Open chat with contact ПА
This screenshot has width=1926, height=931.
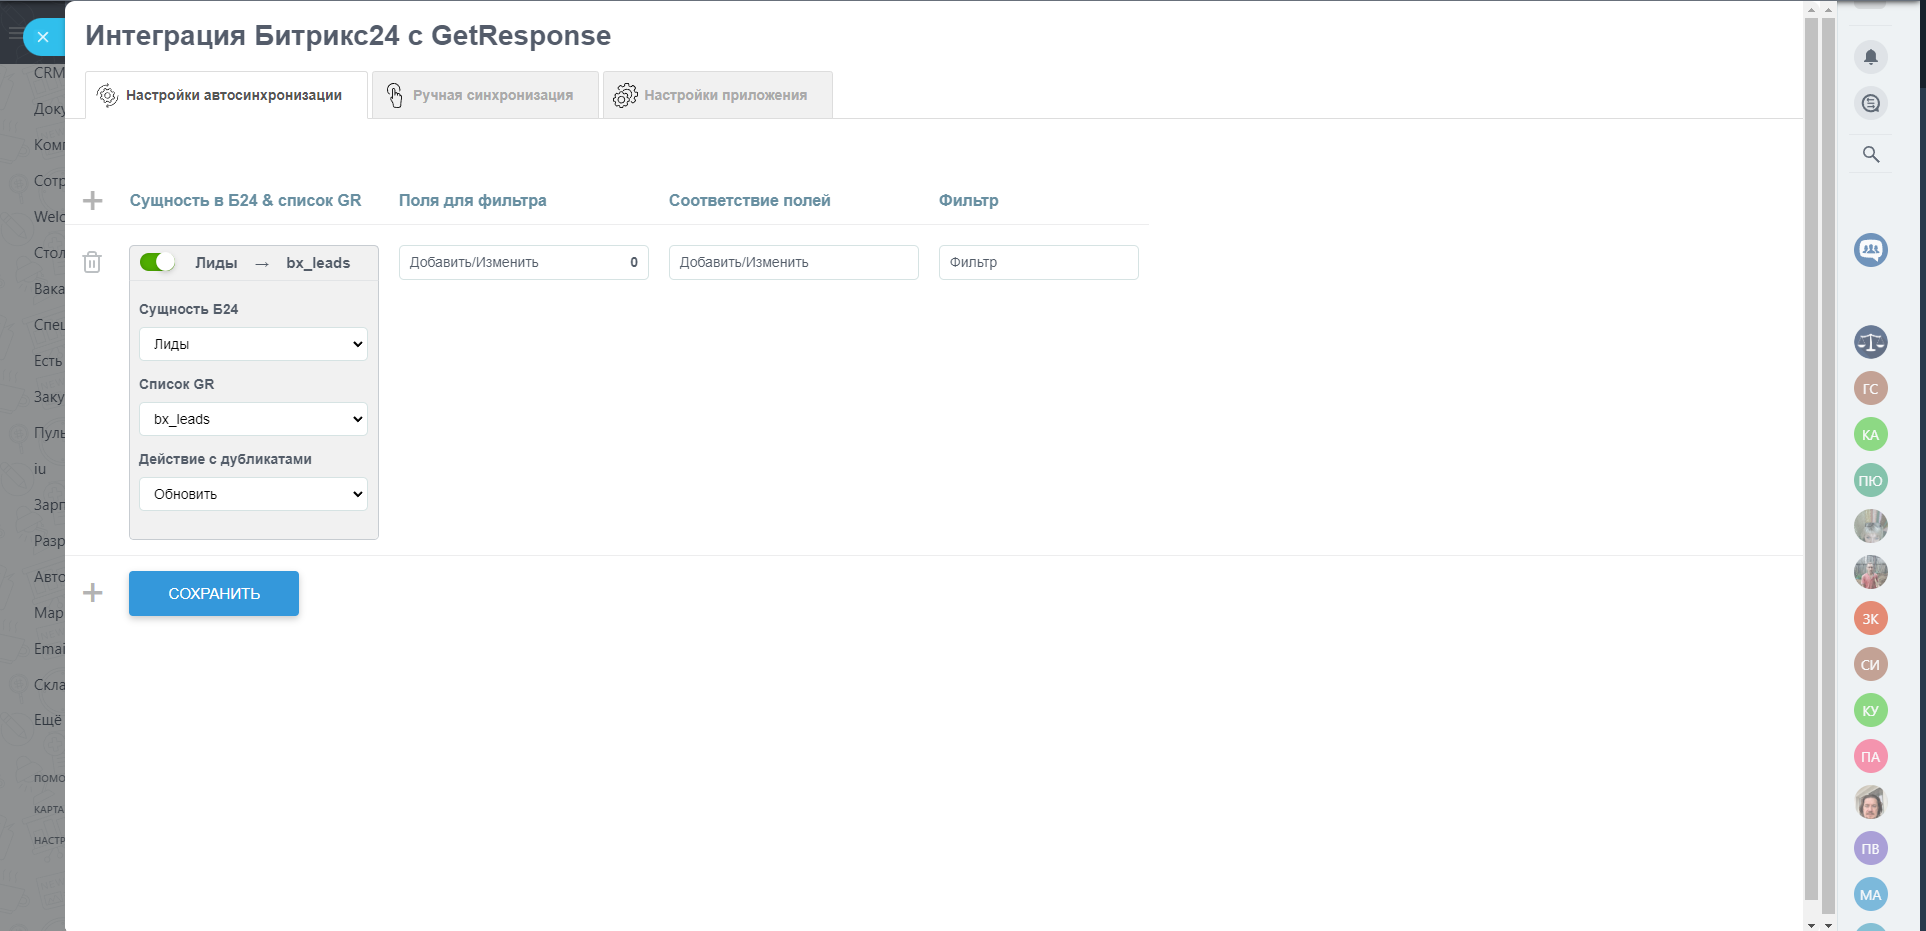tap(1871, 756)
